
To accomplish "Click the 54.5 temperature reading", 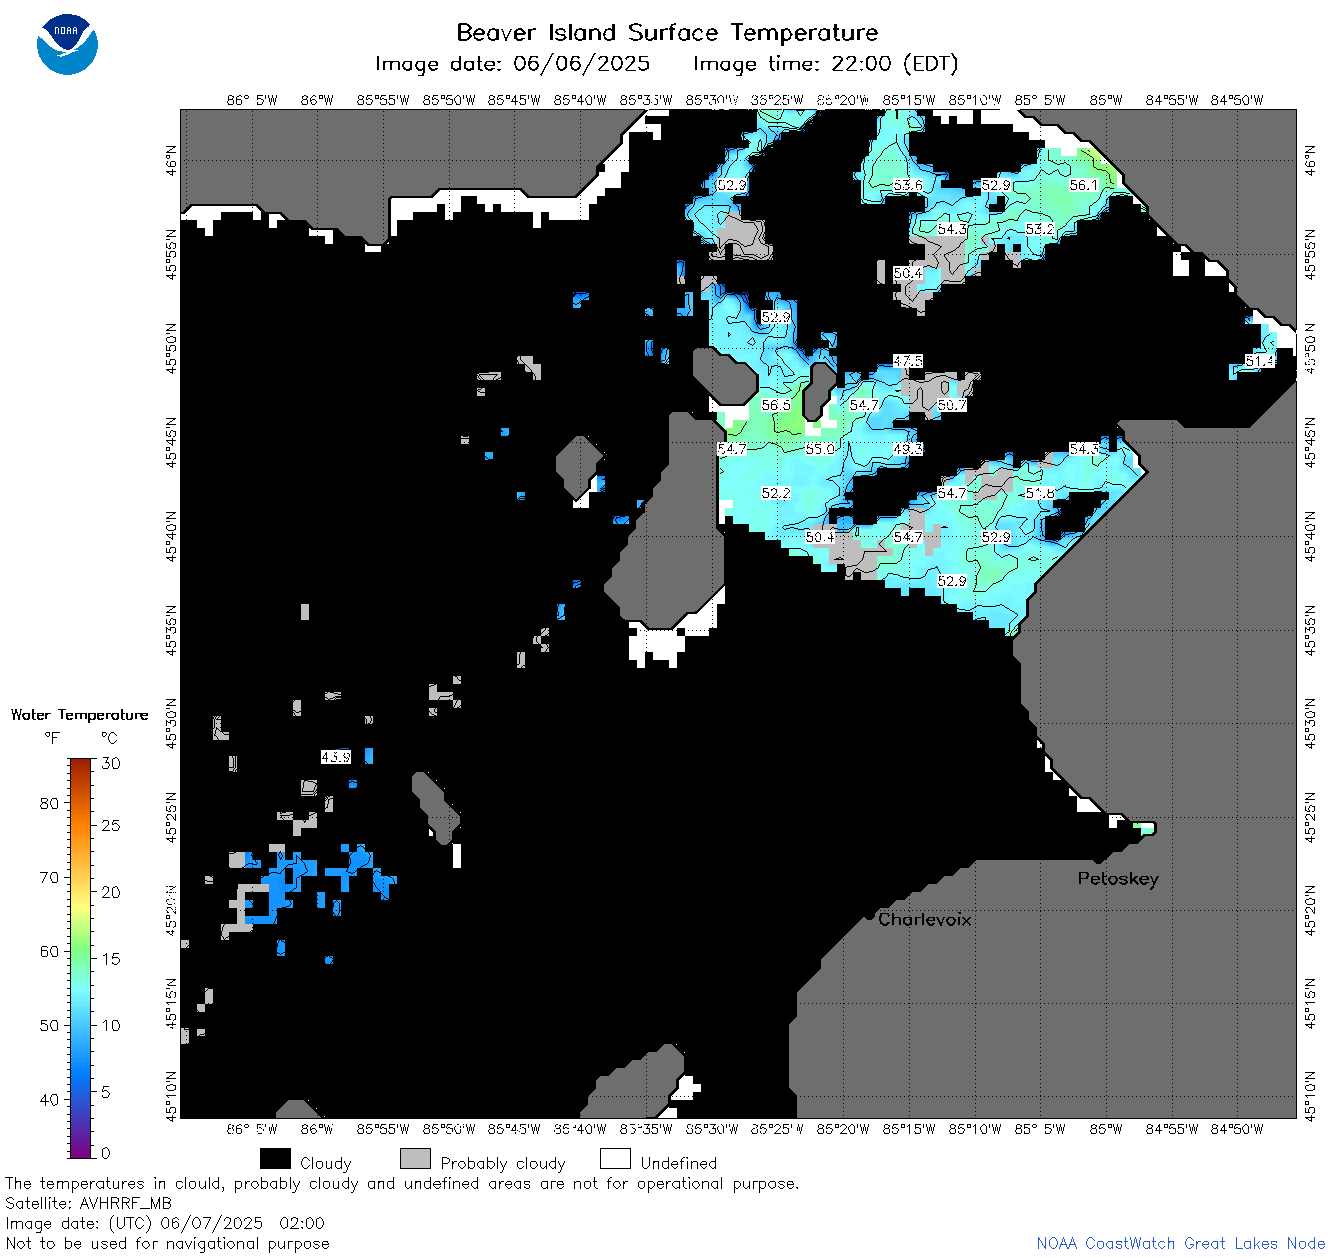I will click(x=1084, y=449).
